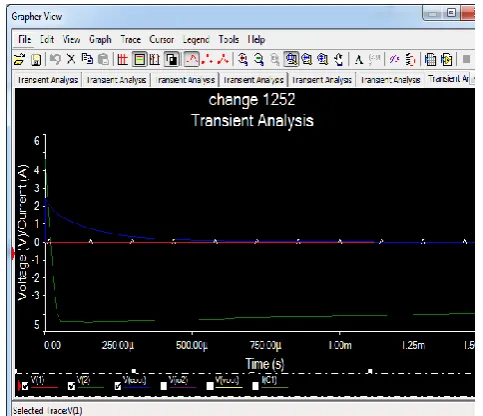
Task: Toggle the highlighted red curve markers icon
Action: [192, 59]
